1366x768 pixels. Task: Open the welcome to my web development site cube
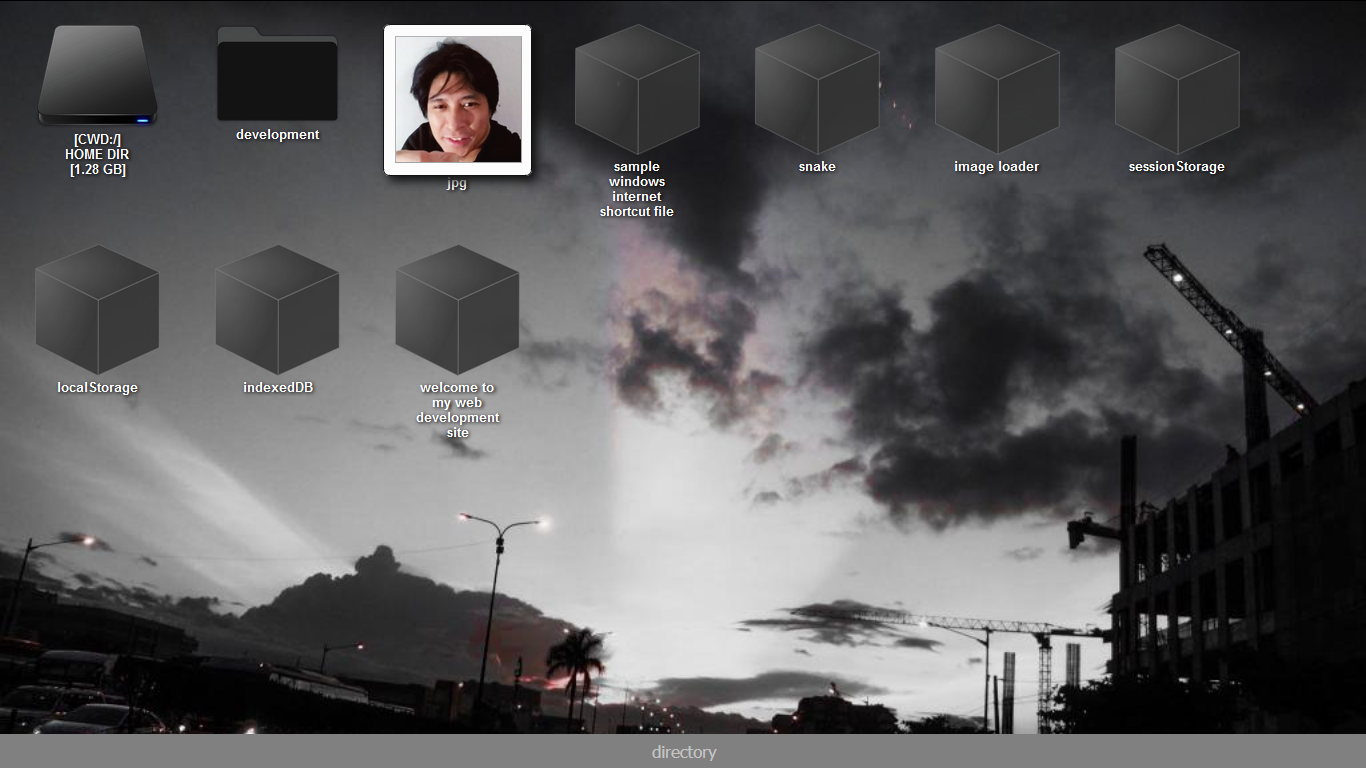(x=457, y=310)
